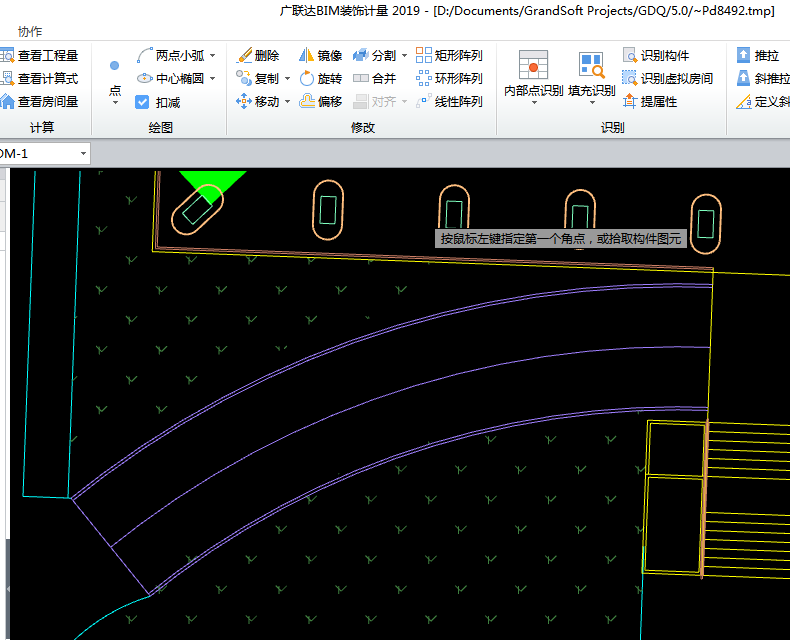Viewport: 790px width, 640px height.
Task: Click the 分割 split tool
Action: (374, 55)
